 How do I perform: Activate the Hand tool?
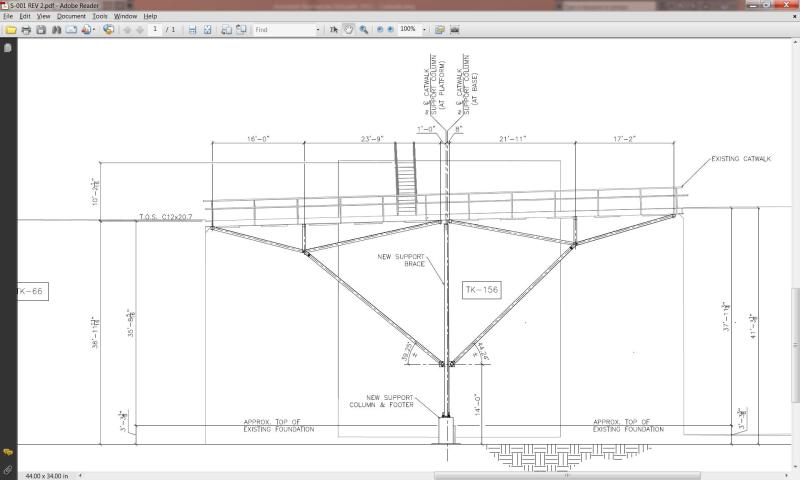348,30
